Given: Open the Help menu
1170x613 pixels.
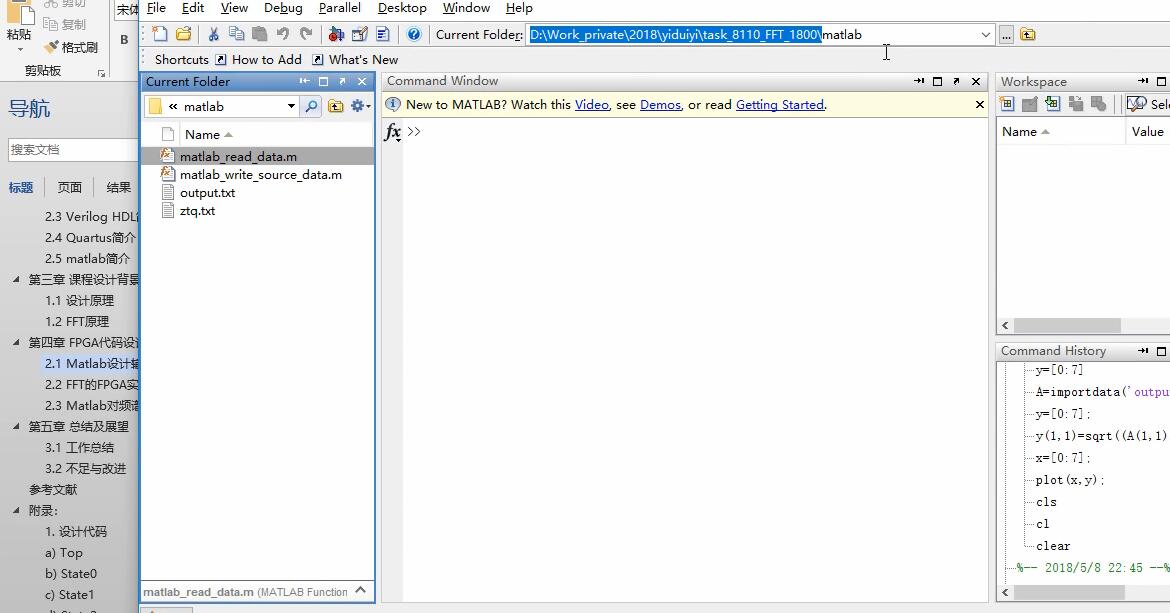Looking at the screenshot, I should click(x=519, y=8).
